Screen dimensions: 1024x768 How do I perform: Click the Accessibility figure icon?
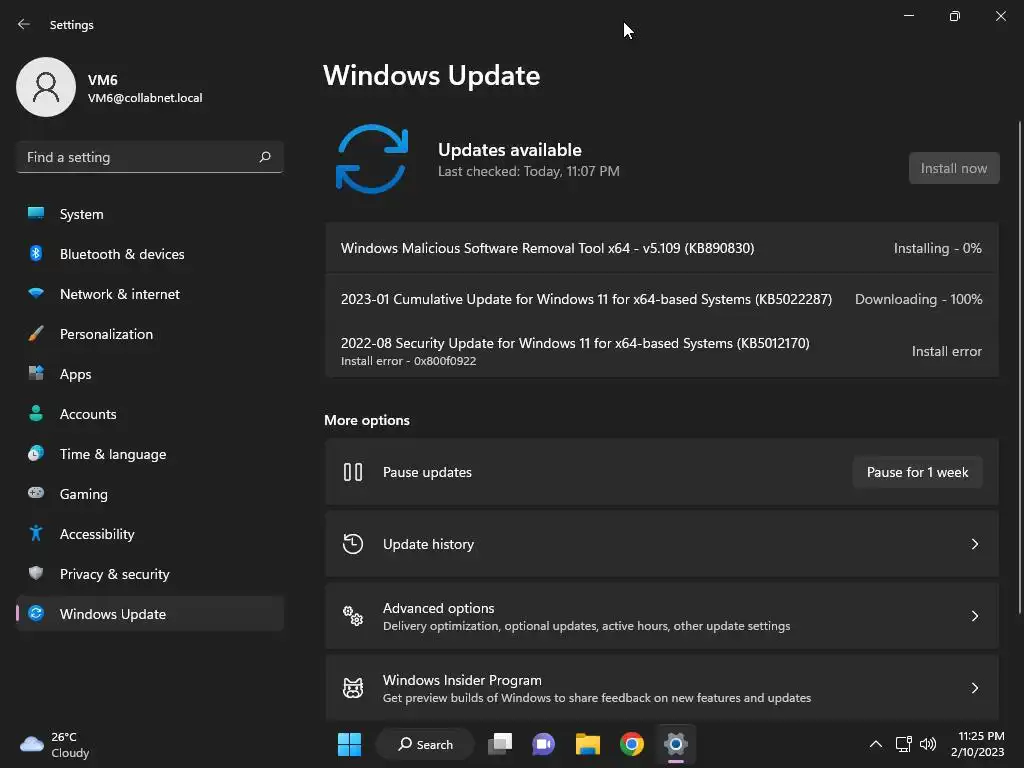(36, 534)
